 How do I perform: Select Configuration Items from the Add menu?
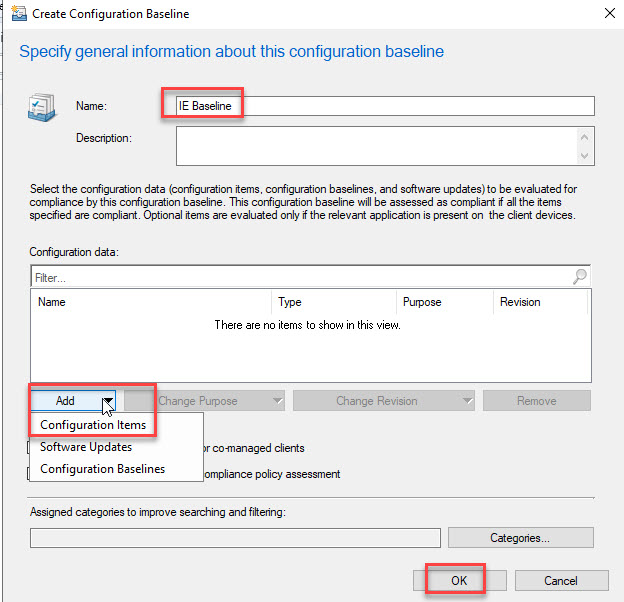pos(93,425)
